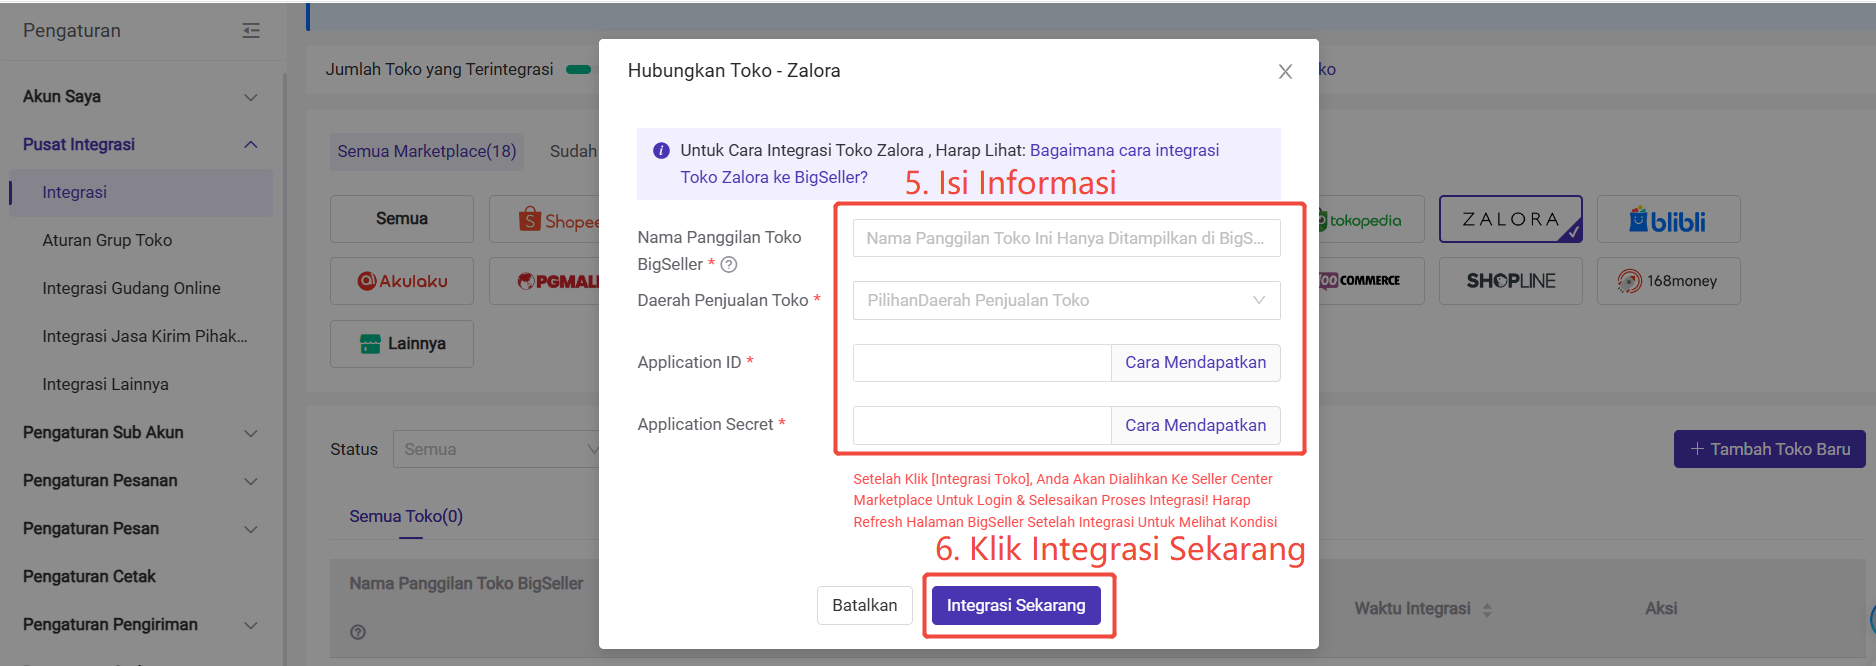Click the sort icon next to Waktu Integrasi
The width and height of the screenshot is (1876, 666).
pyautogui.click(x=1487, y=609)
